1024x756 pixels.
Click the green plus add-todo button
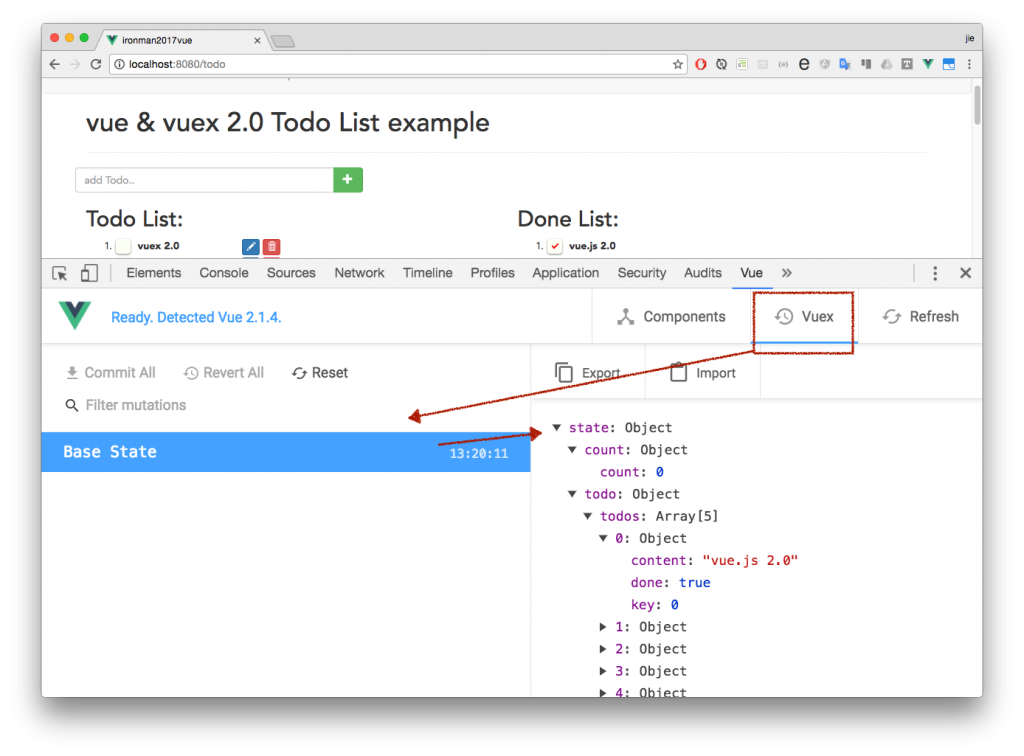tap(347, 180)
